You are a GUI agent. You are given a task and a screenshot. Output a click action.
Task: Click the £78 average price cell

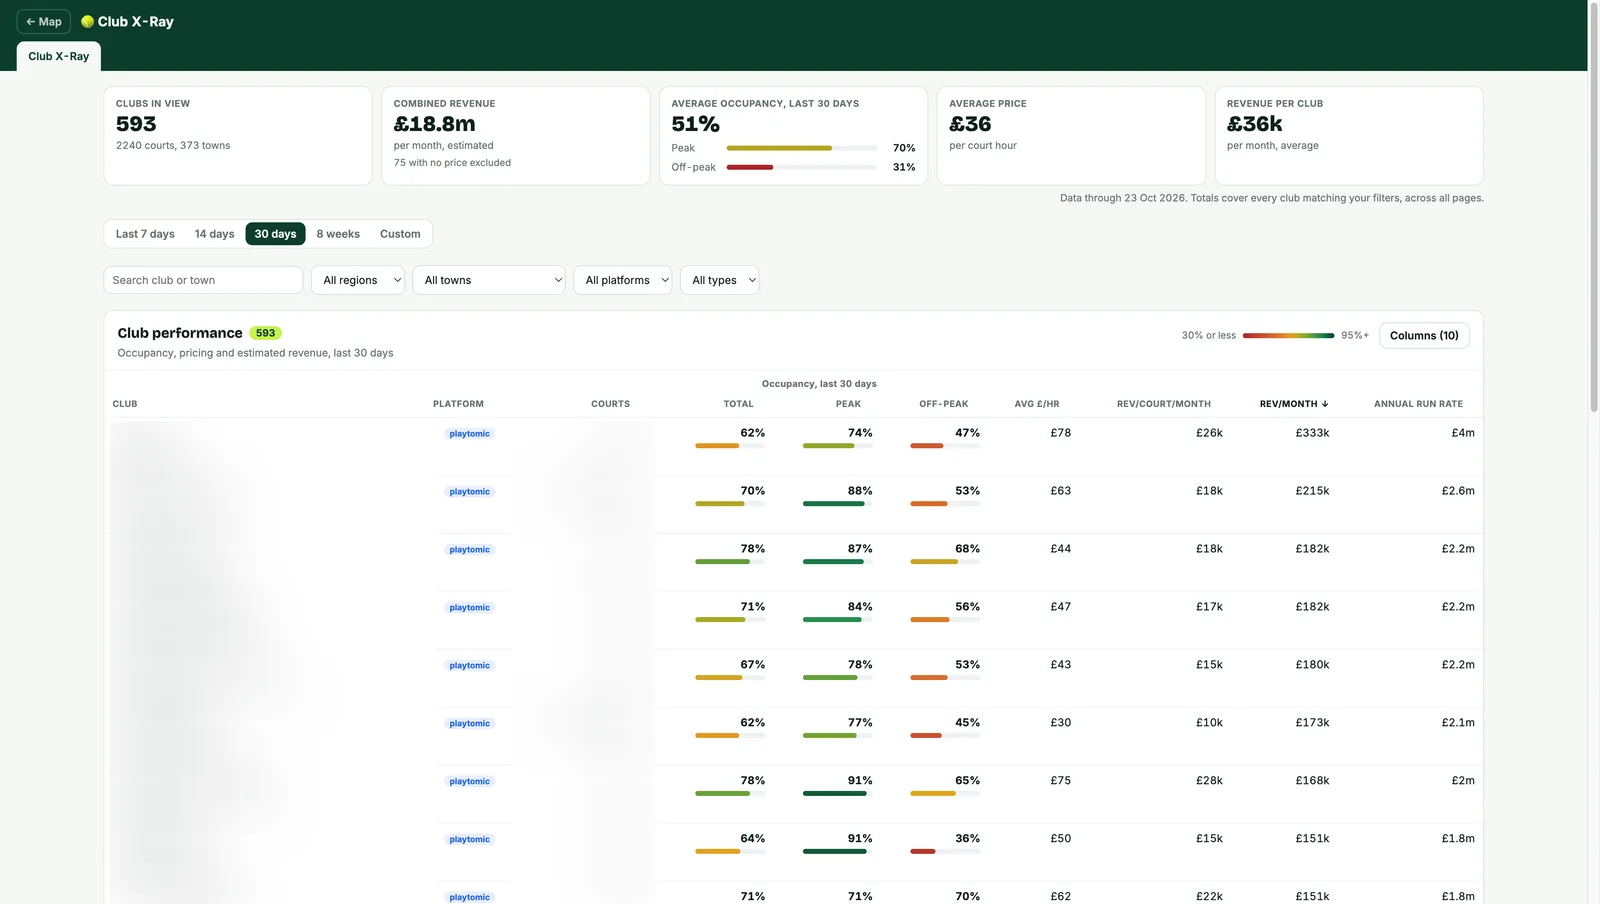pos(1060,433)
